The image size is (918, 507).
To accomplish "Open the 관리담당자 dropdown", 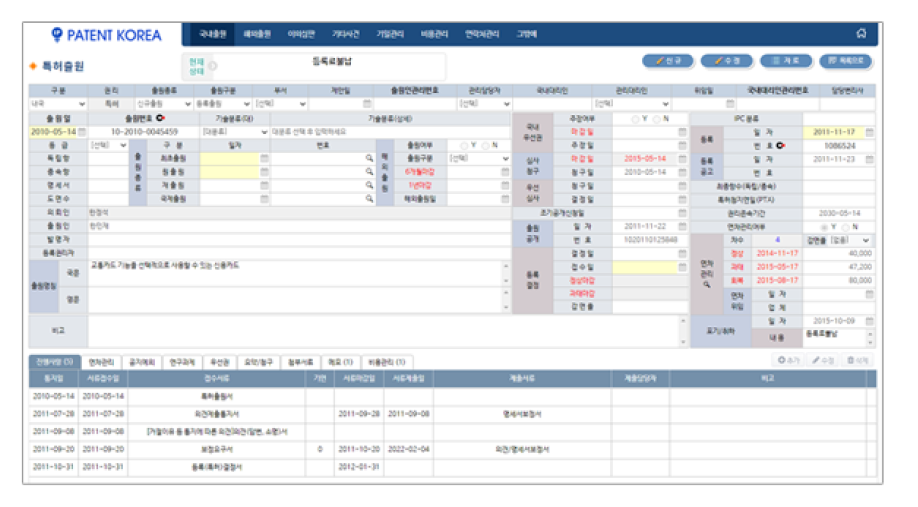I will (484, 104).
